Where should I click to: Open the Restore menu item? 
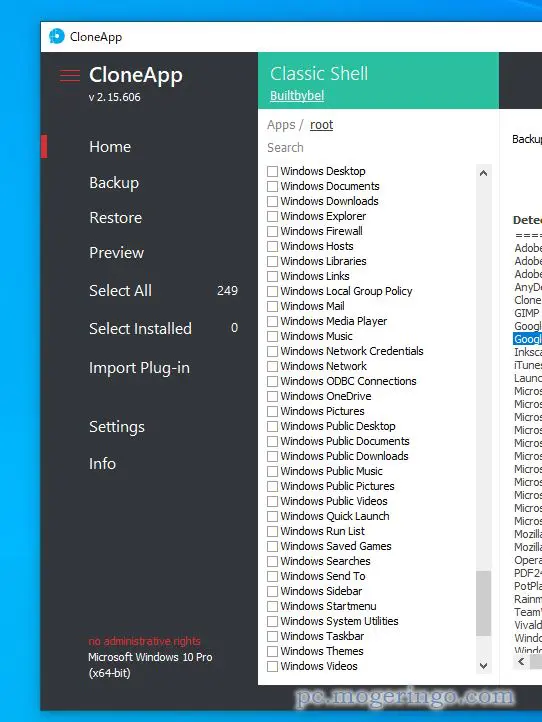point(116,217)
